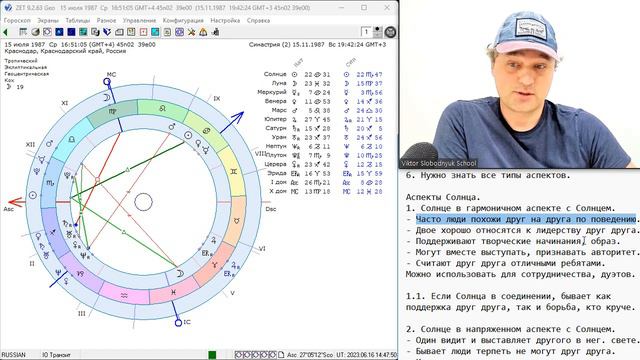Click the blank page icon in status bar
This screenshot has width=640, height=360.
click(x=281, y=355)
